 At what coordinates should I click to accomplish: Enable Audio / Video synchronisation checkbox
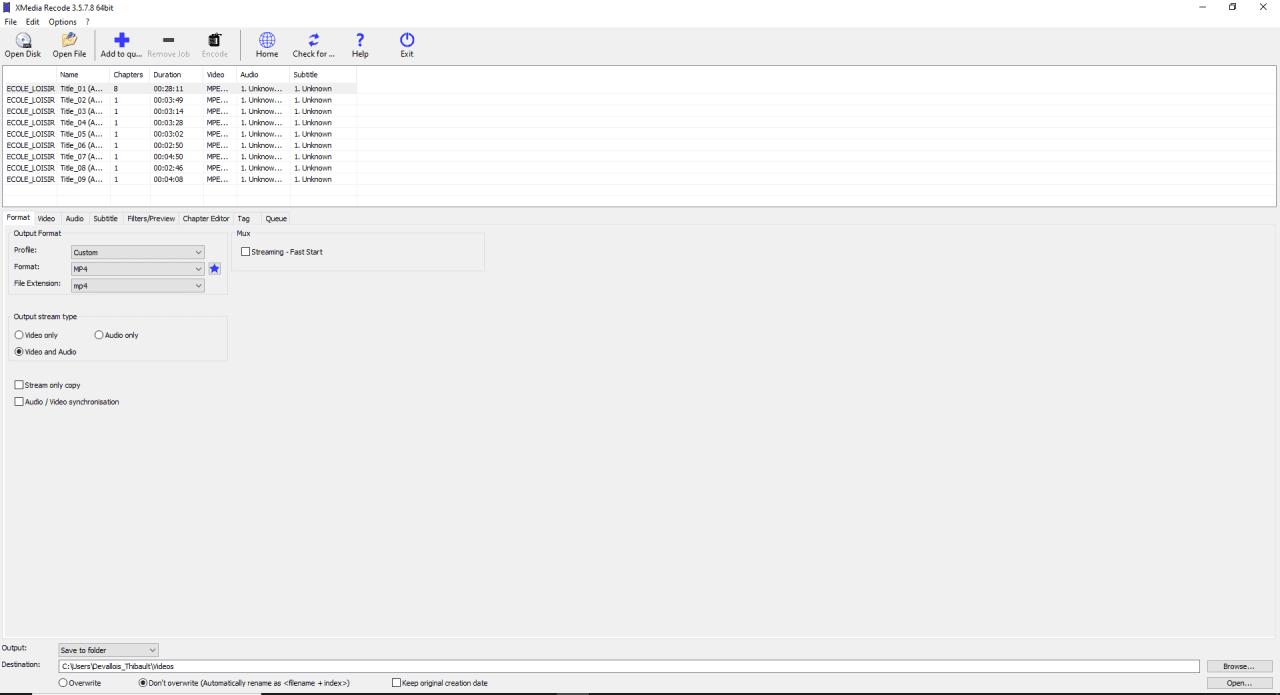point(18,402)
